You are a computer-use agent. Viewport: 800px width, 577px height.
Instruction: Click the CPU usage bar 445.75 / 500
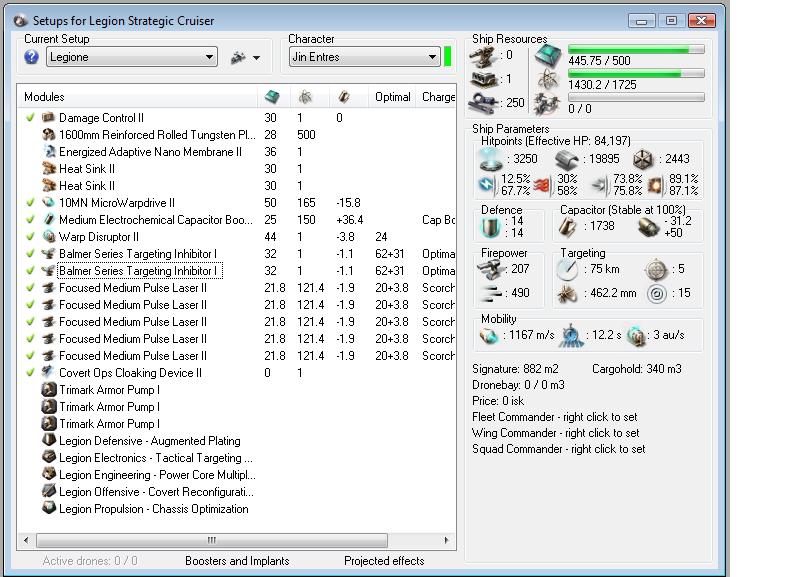[x=636, y=49]
